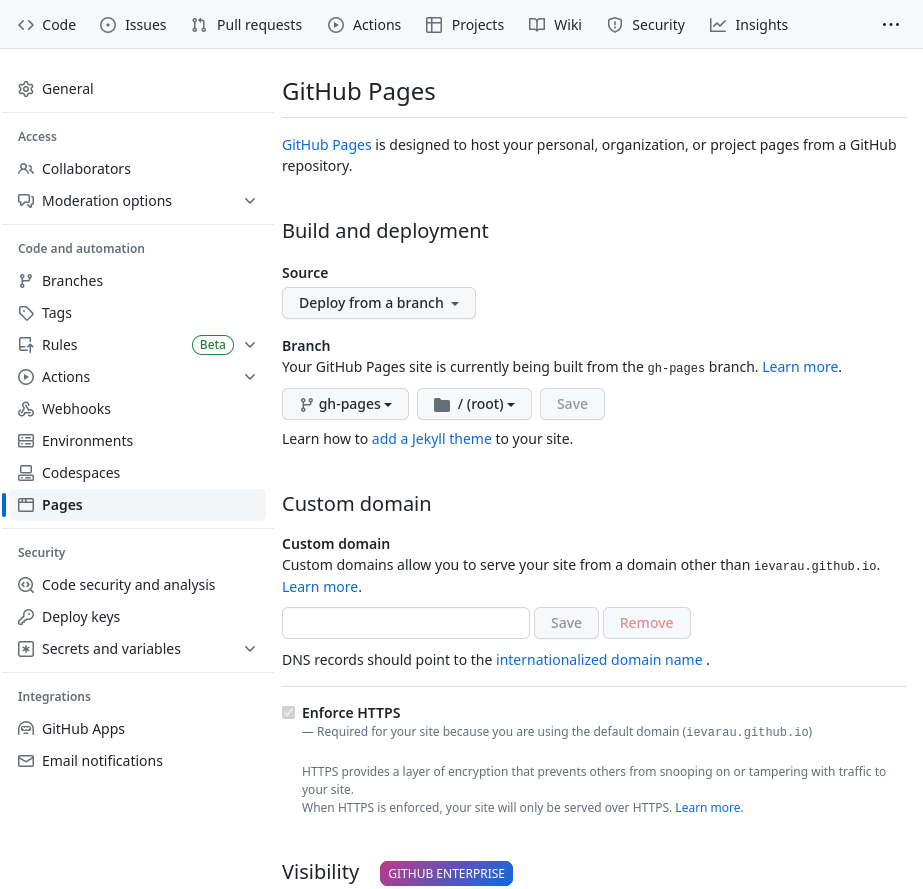Click the GitHub Apps icon
This screenshot has height=889, width=923.
[x=26, y=729]
